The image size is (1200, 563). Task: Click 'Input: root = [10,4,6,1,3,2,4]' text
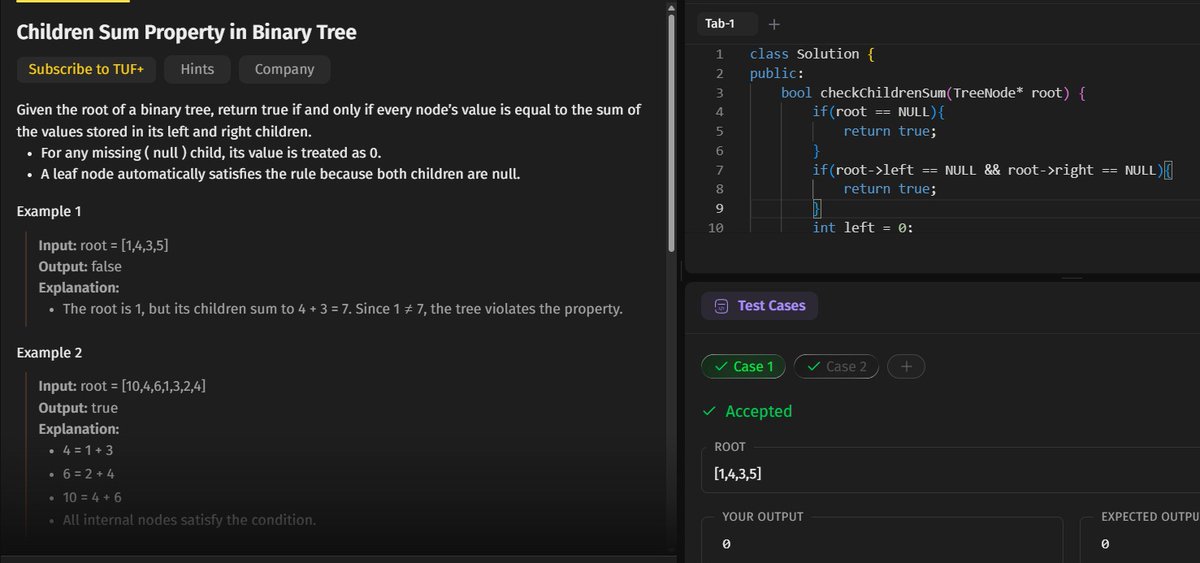(x=122, y=386)
